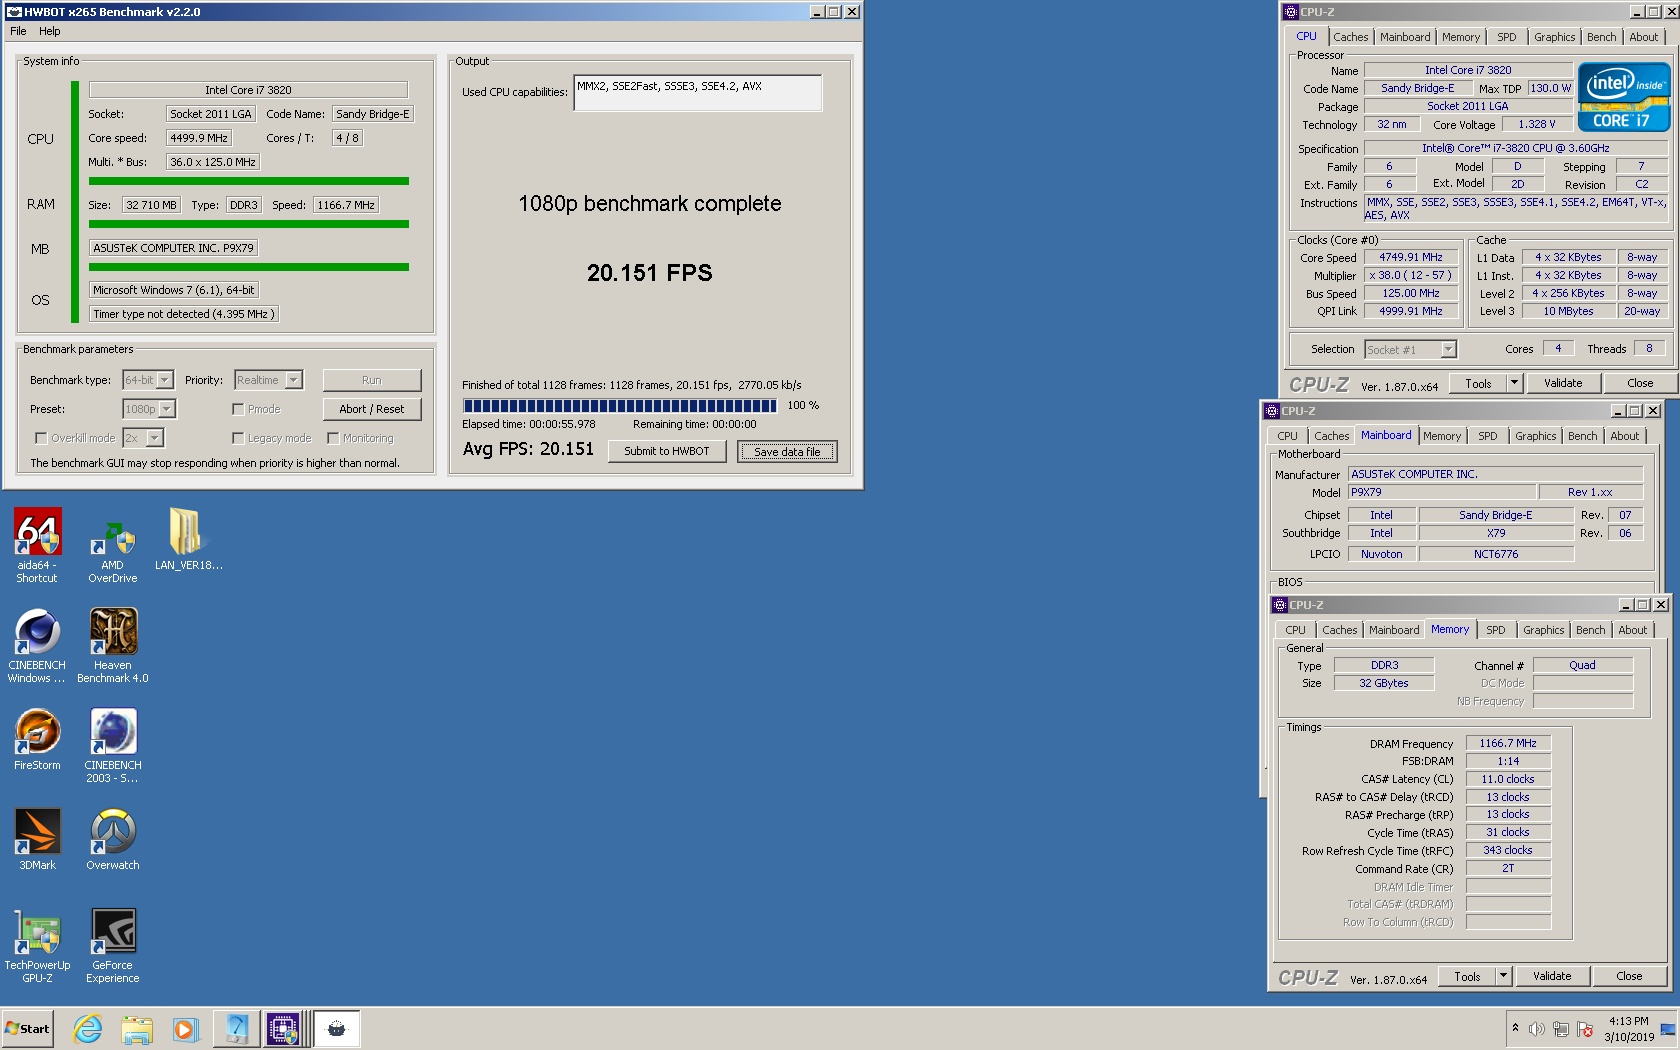Open the Priority Realtime dropdown
The image size is (1680, 1050).
pyautogui.click(x=269, y=380)
